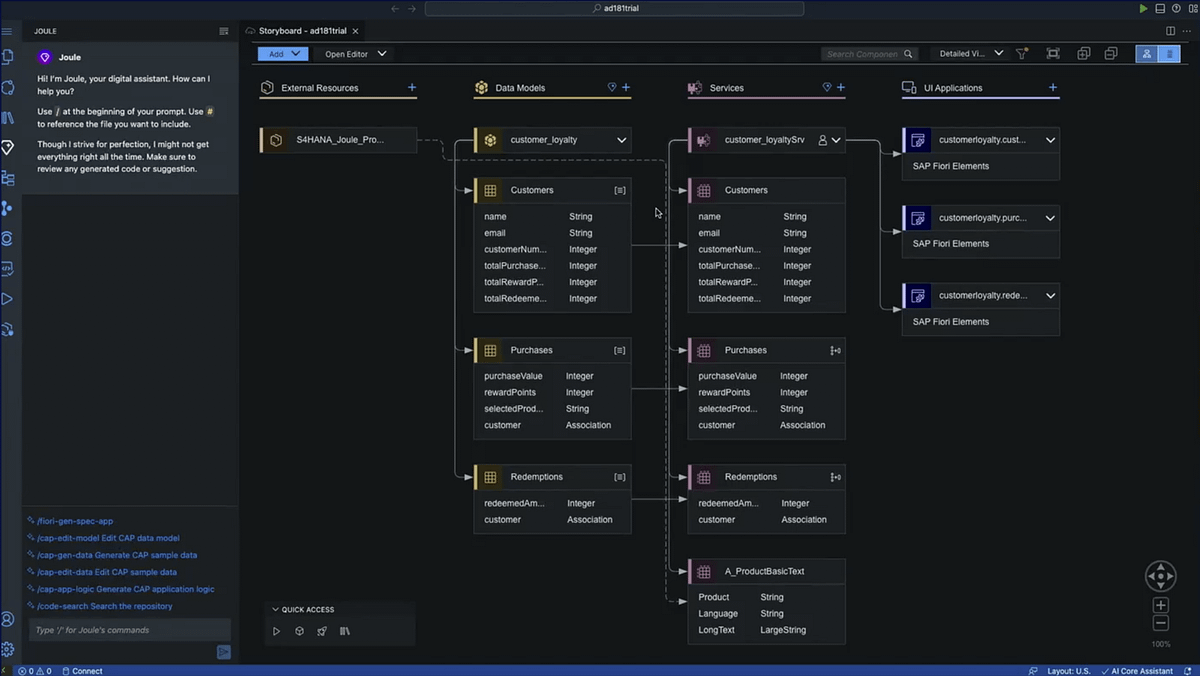Image resolution: width=1200 pixels, height=676 pixels.
Task: Close the Storyboard - ad181trial tab
Action: (355, 31)
